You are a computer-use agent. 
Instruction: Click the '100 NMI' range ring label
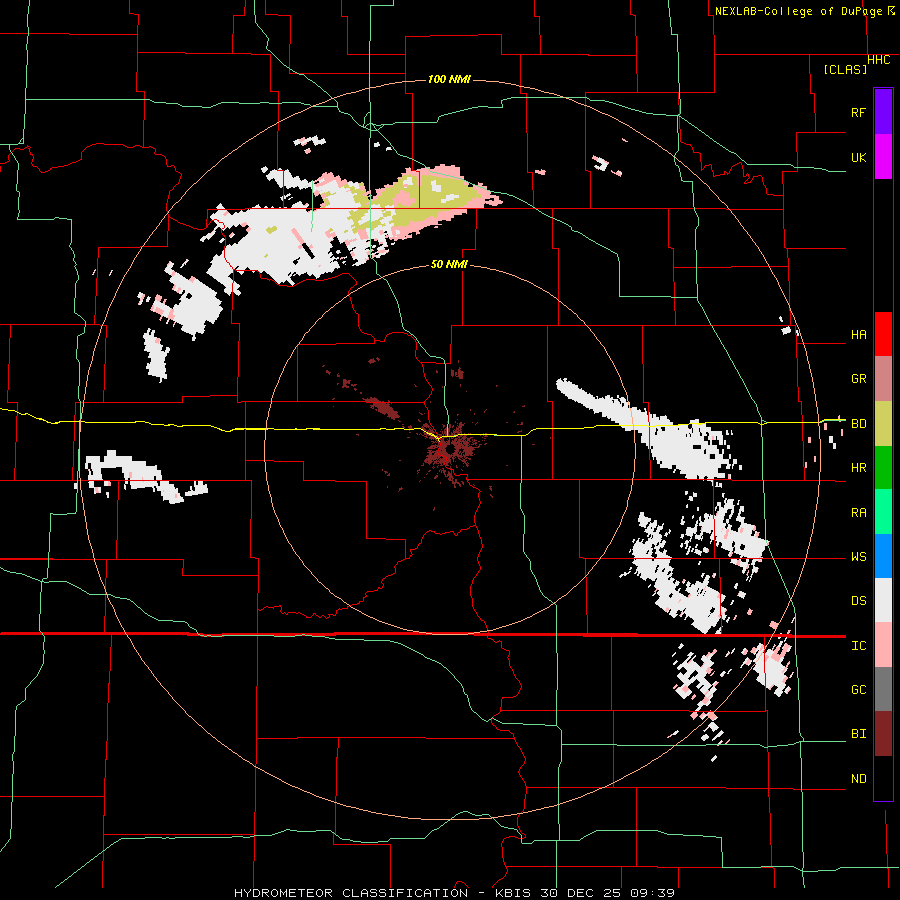pyautogui.click(x=449, y=79)
